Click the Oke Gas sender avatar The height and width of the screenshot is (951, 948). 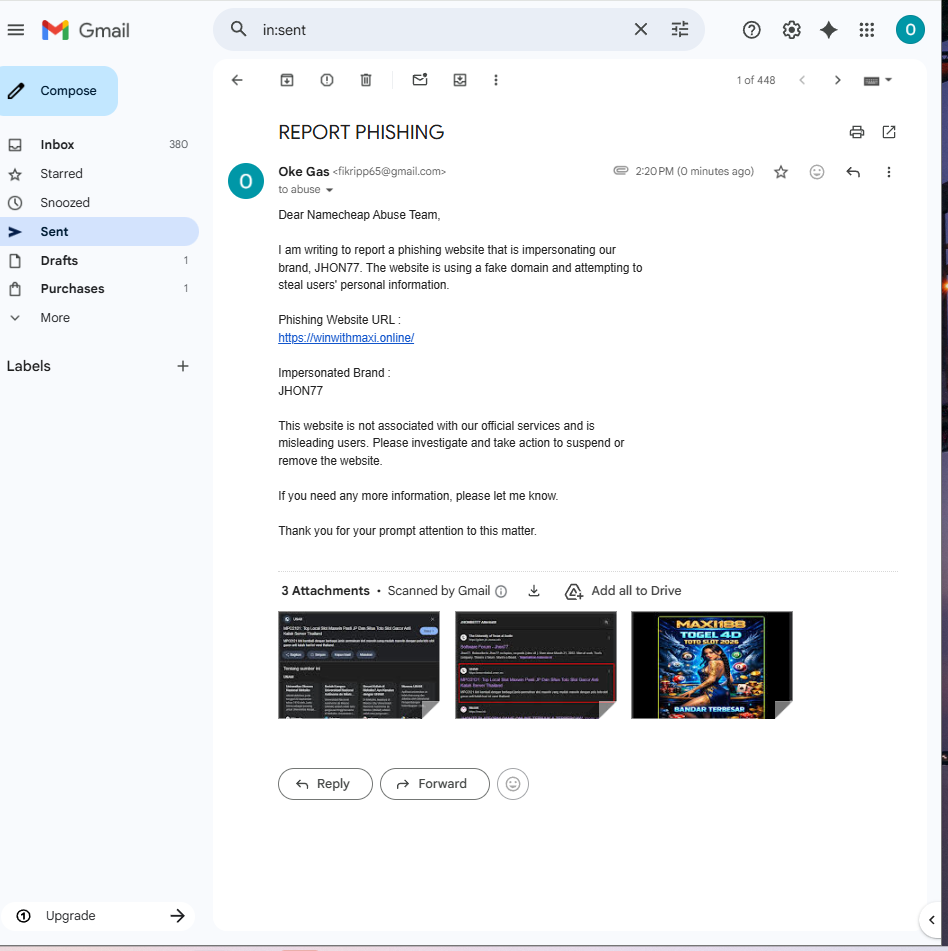tap(246, 181)
